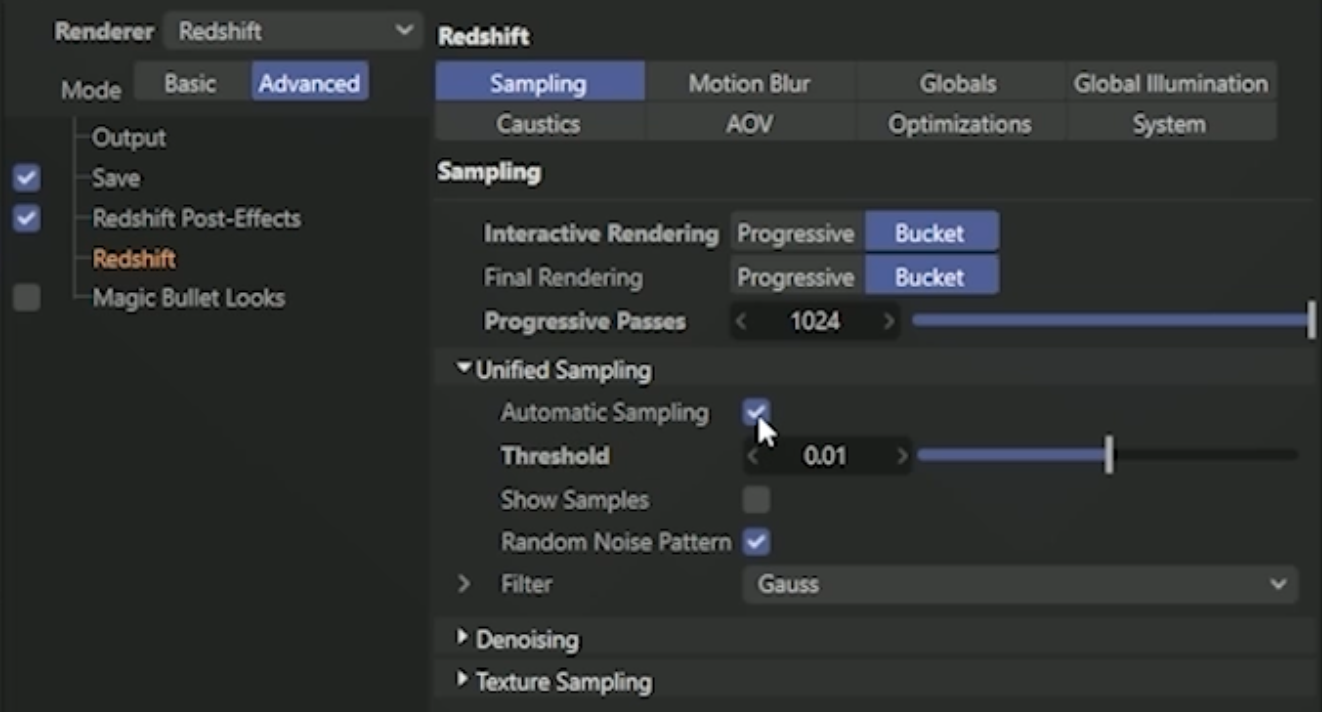
Task: Click the Threshold value field
Action: click(x=826, y=456)
